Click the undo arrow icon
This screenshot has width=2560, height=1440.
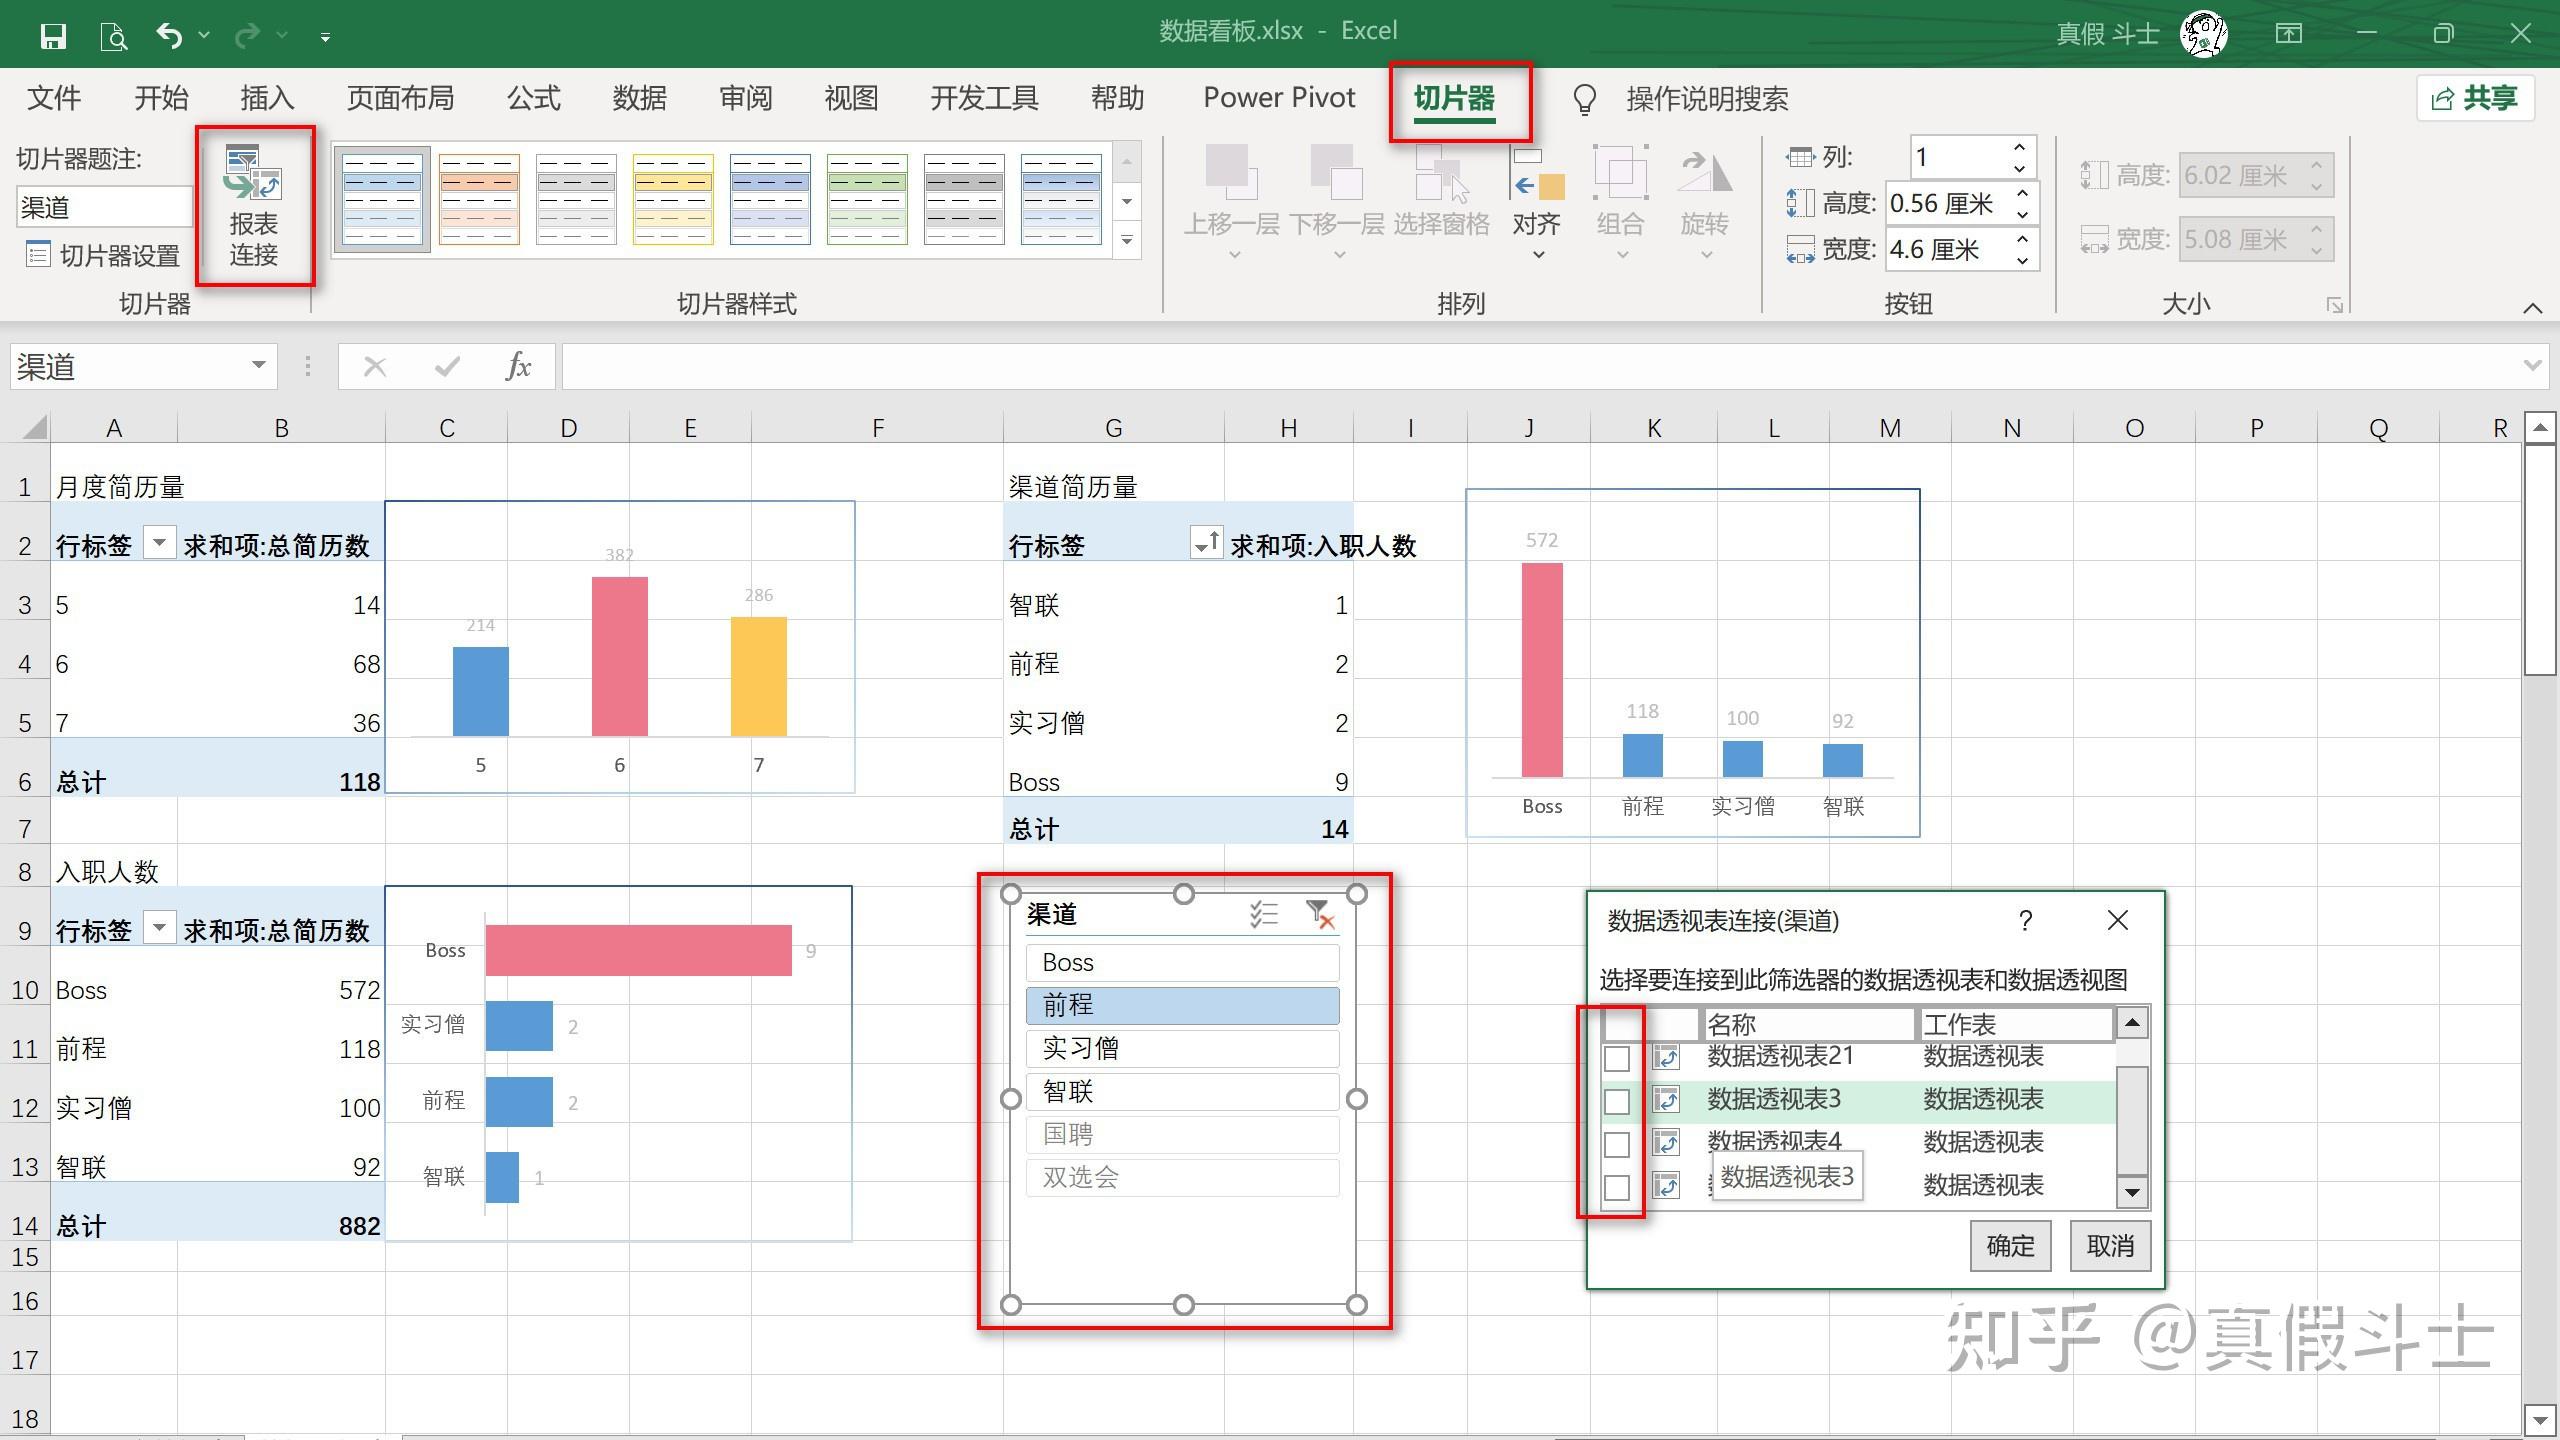click(169, 37)
